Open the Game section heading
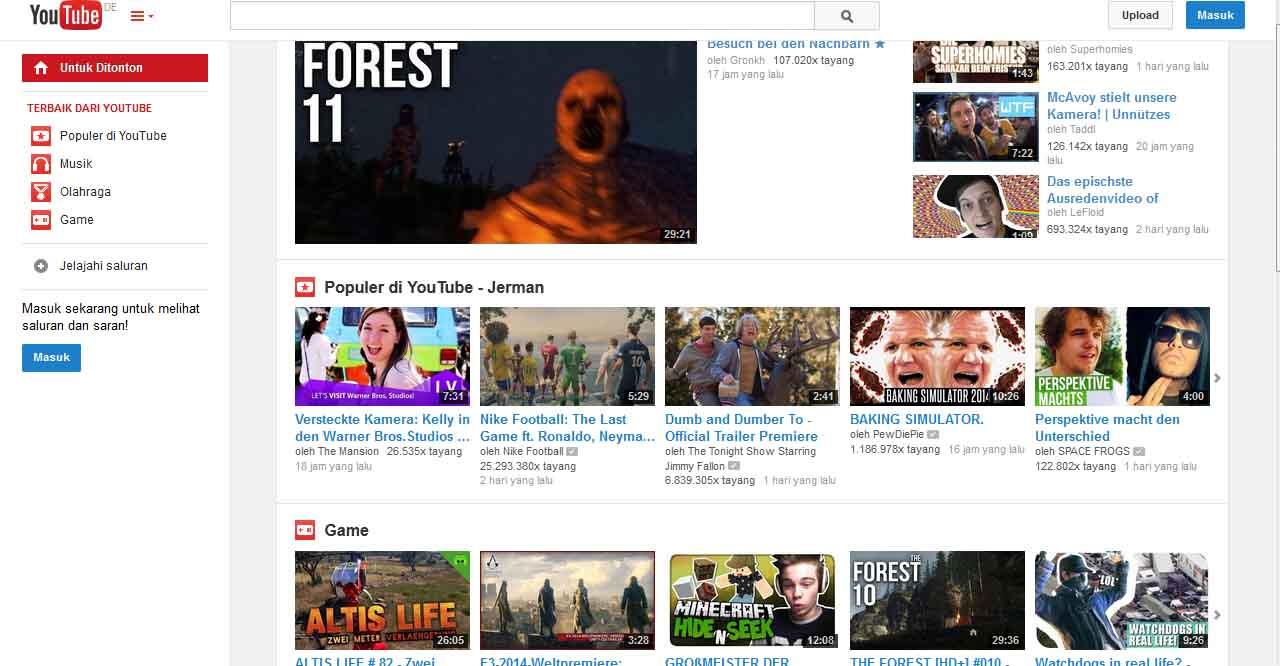 pos(347,531)
